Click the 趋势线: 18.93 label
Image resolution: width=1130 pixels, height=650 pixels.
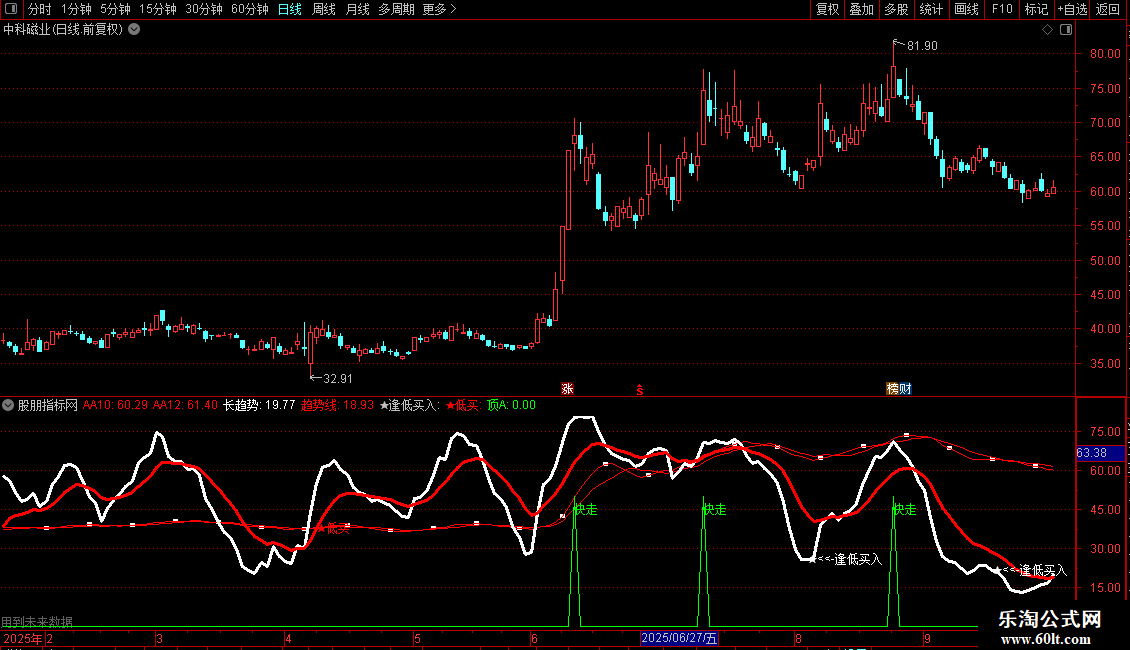(x=337, y=405)
